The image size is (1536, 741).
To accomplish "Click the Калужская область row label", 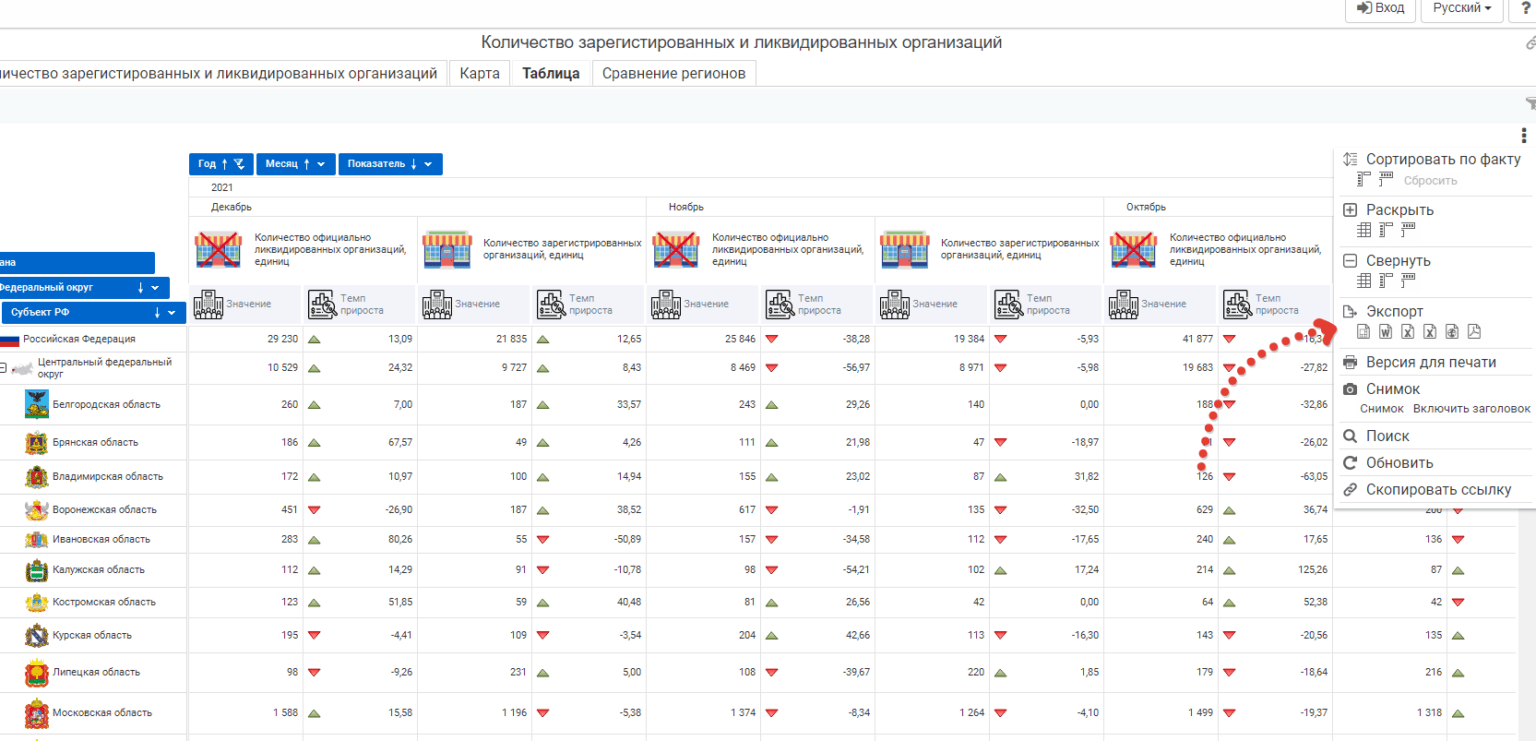I will pyautogui.click(x=99, y=570).
